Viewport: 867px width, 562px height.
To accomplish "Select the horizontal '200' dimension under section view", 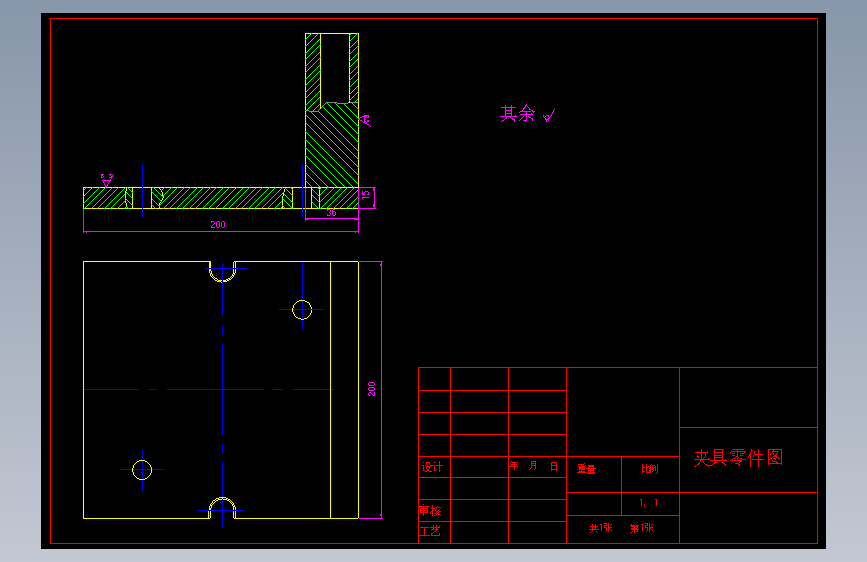I will pos(218,225).
